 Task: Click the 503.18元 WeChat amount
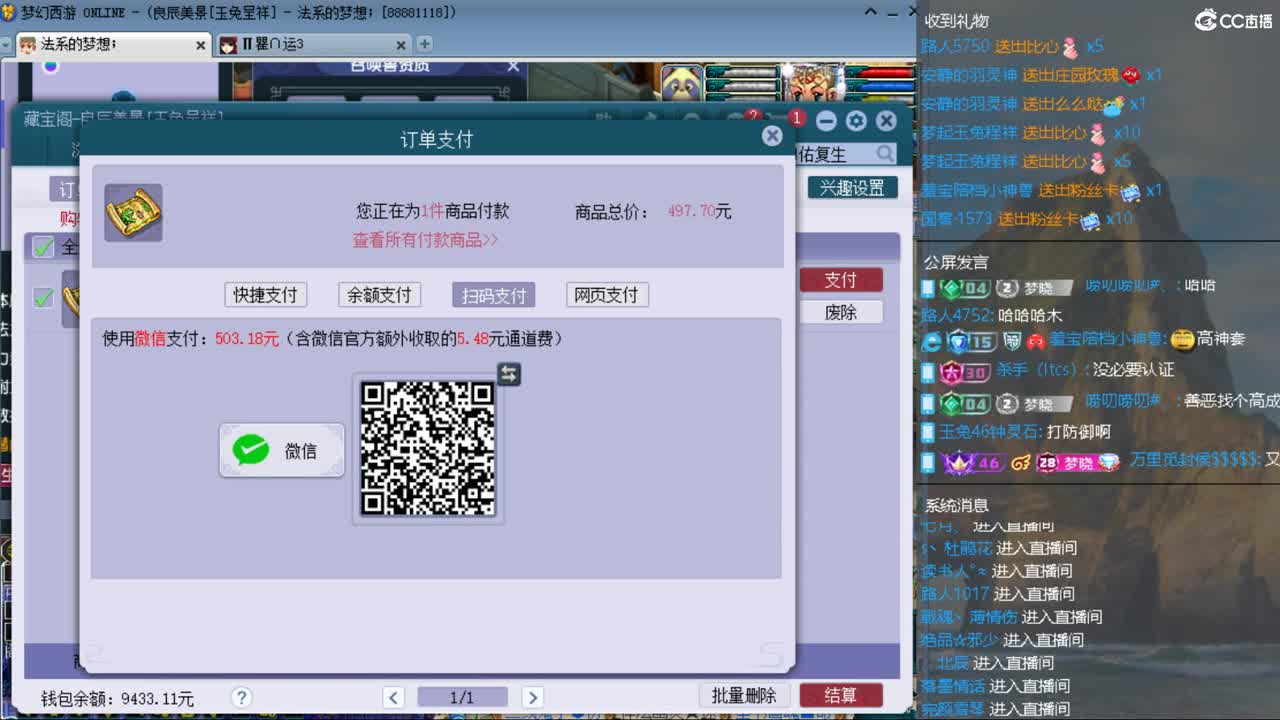tap(247, 339)
